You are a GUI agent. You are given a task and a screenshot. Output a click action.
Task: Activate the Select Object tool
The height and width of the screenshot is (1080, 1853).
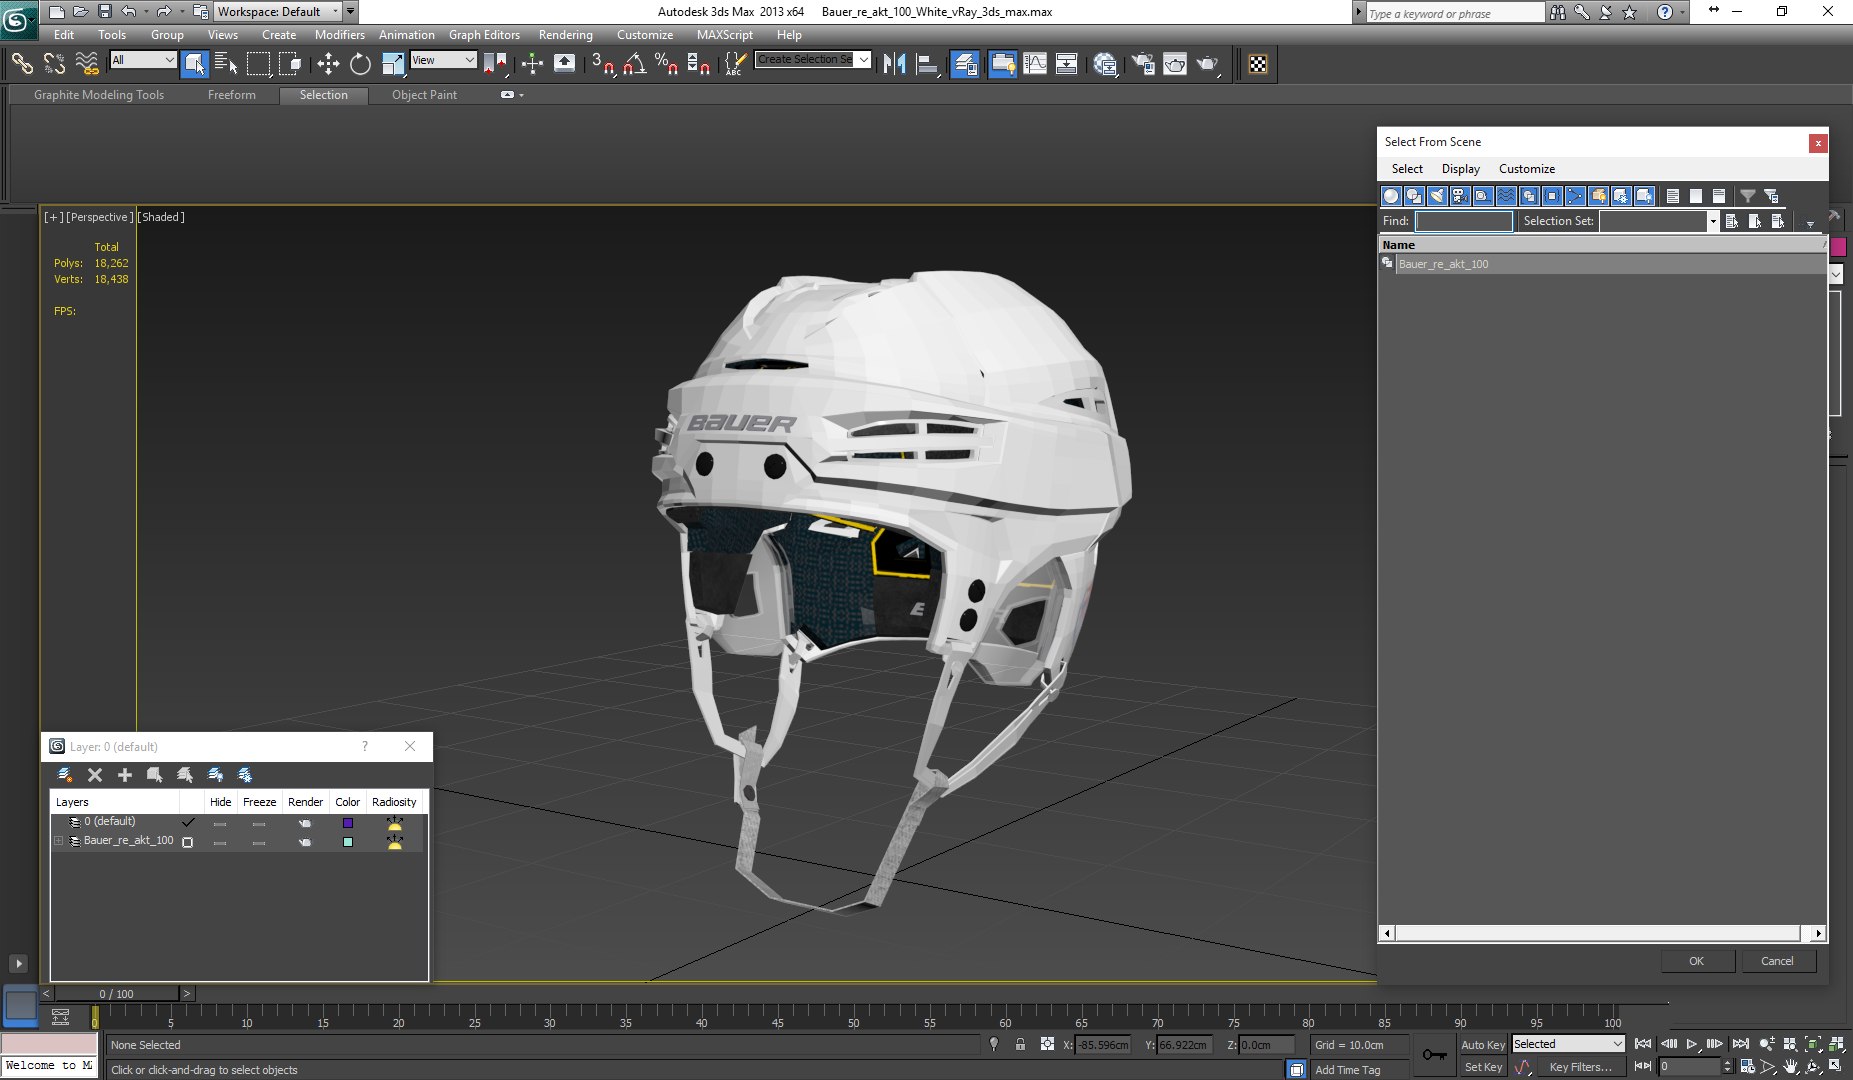[x=194, y=64]
